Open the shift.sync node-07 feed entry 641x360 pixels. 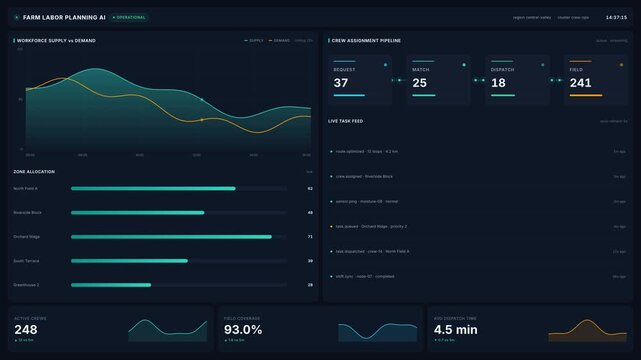click(x=477, y=276)
